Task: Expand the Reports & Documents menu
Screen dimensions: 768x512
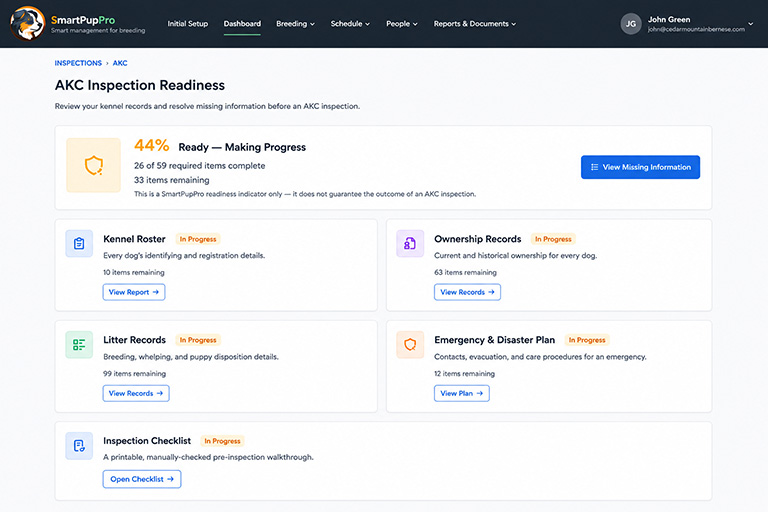Action: (475, 24)
